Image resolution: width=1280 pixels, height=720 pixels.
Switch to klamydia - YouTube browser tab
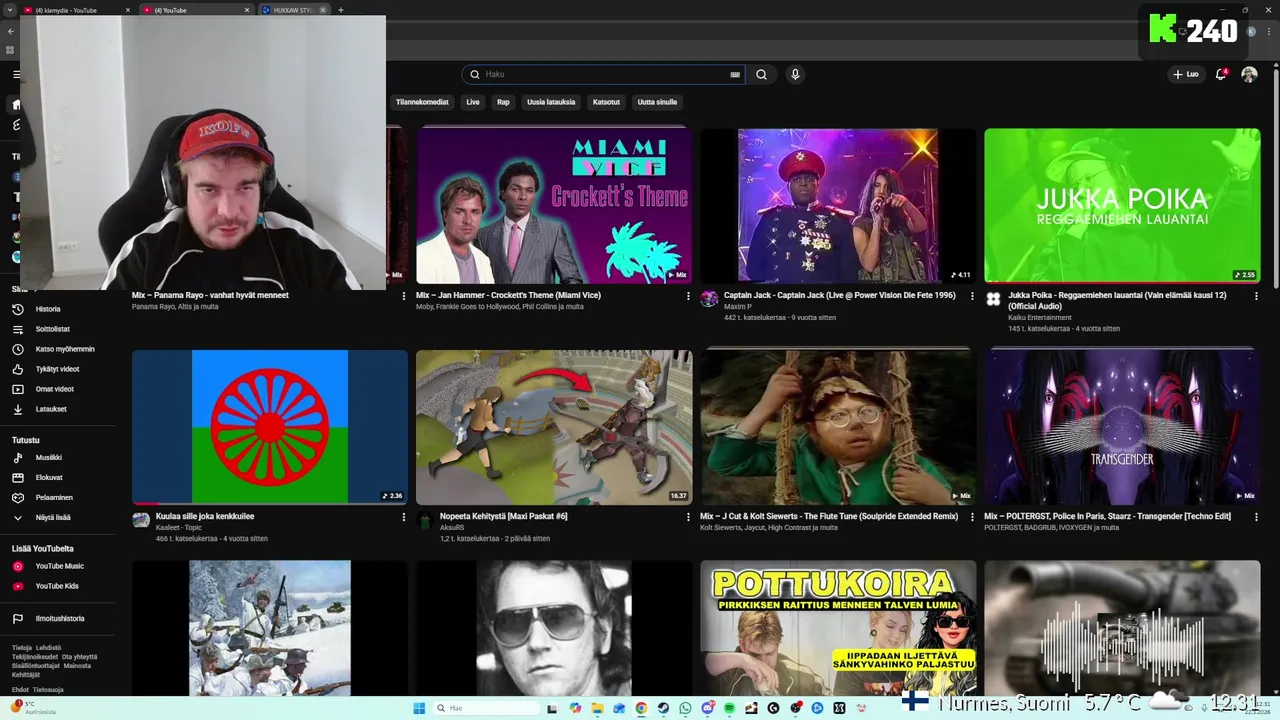click(x=70, y=10)
